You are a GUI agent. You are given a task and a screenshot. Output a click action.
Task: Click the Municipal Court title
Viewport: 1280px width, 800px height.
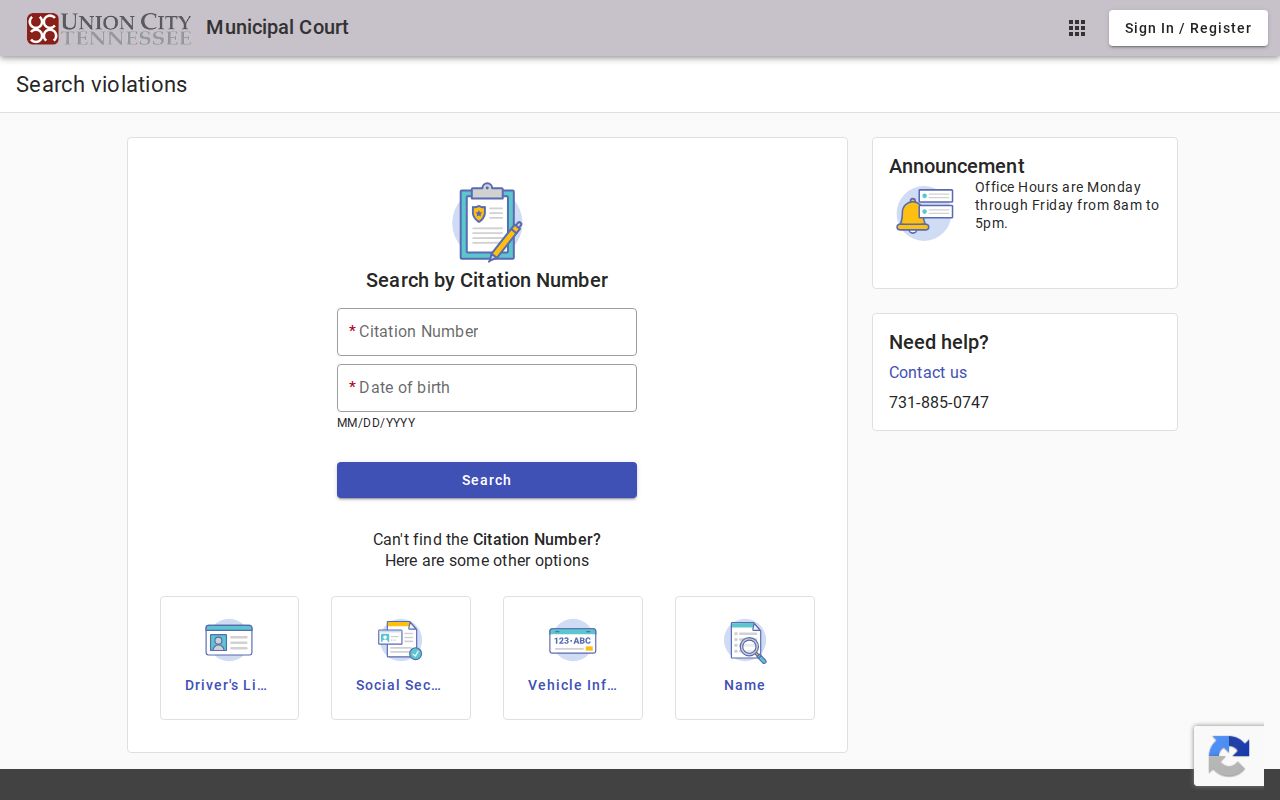coord(277,27)
